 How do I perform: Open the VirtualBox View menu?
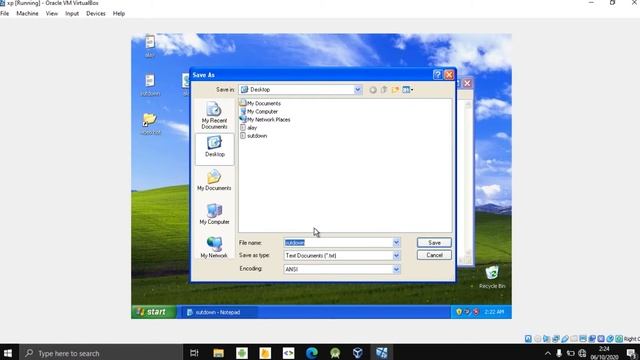tap(51, 13)
